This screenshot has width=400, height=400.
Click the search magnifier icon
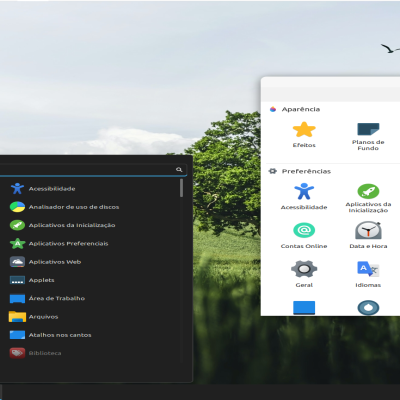[179, 170]
